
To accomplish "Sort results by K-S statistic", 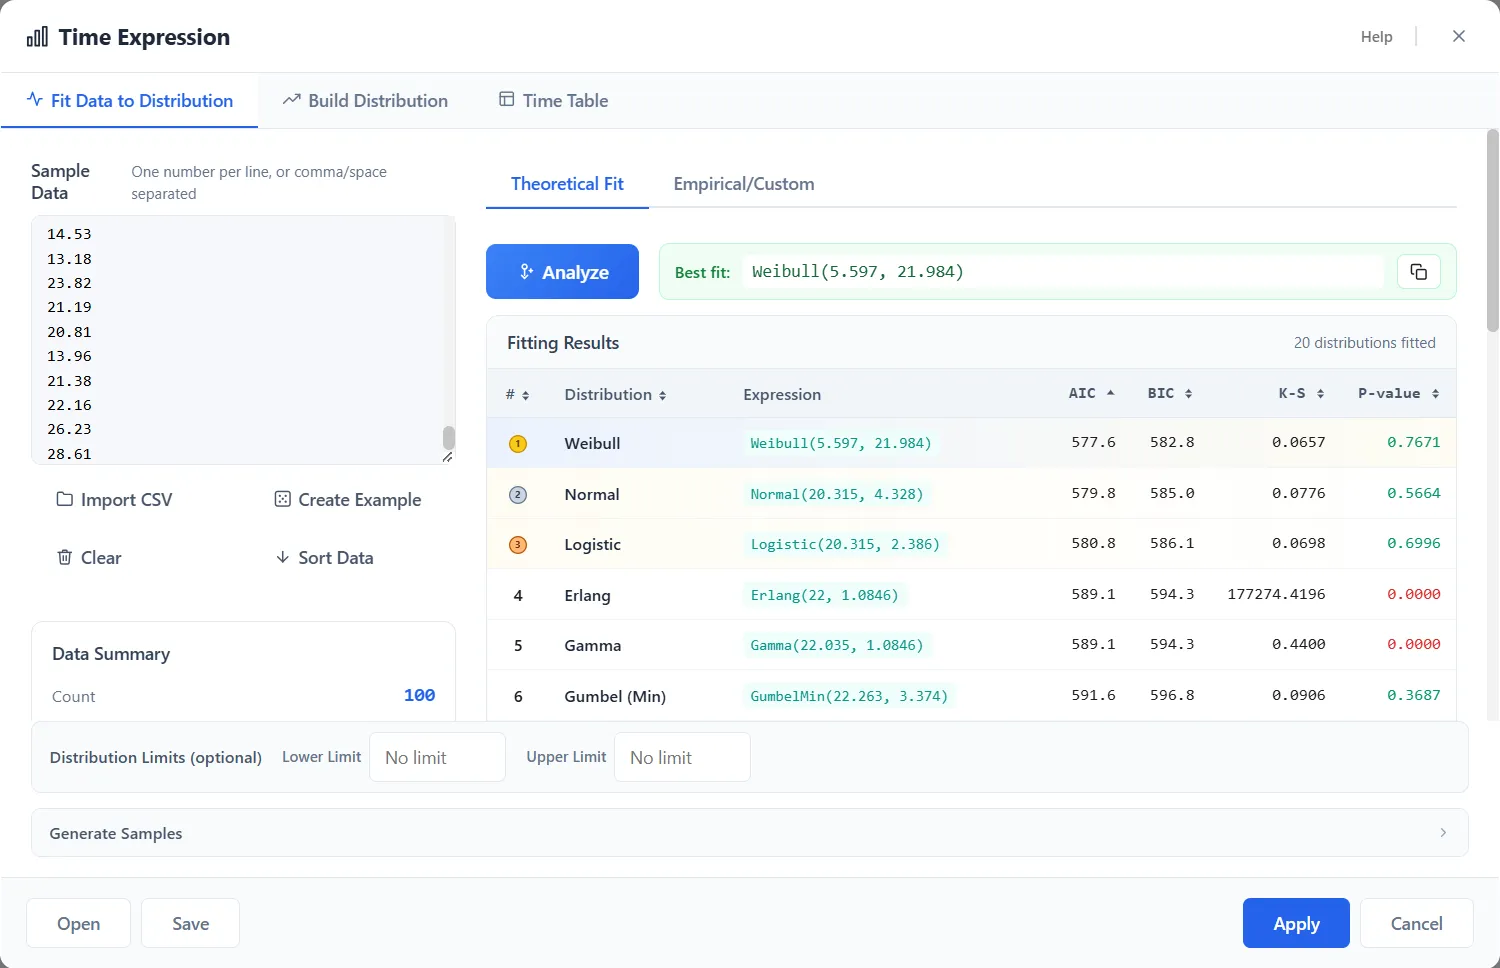I will point(1301,394).
